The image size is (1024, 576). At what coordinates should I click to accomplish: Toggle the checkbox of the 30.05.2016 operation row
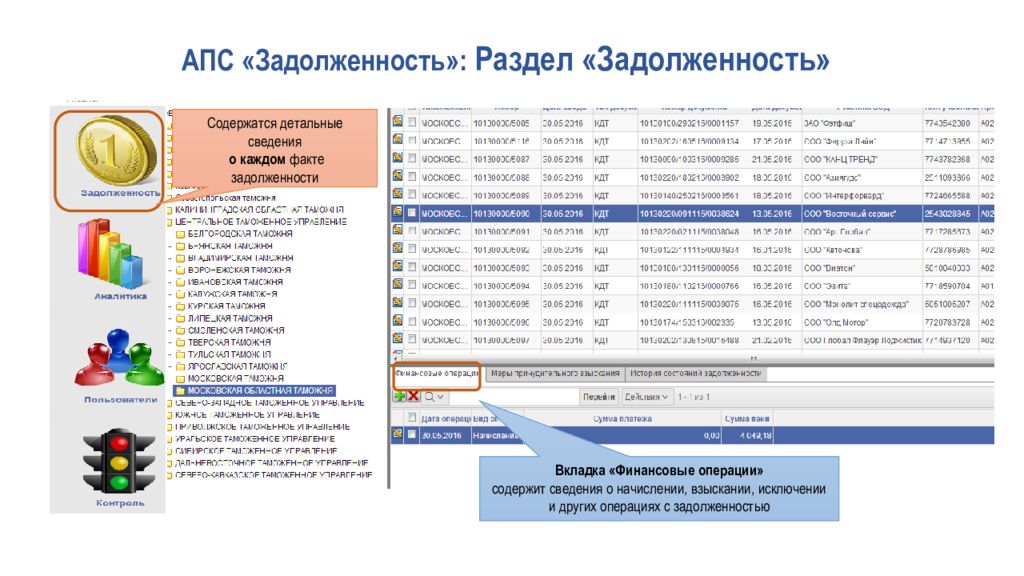pos(412,434)
